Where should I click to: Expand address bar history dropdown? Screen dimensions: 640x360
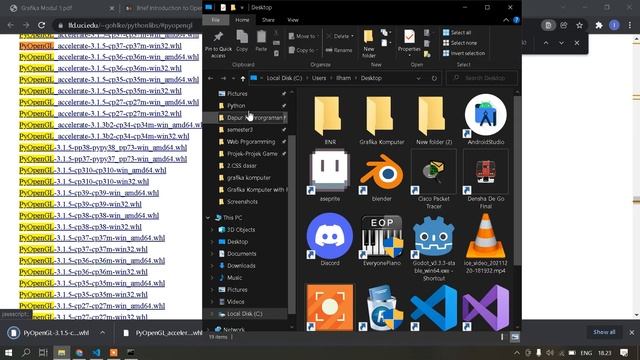(x=418, y=78)
